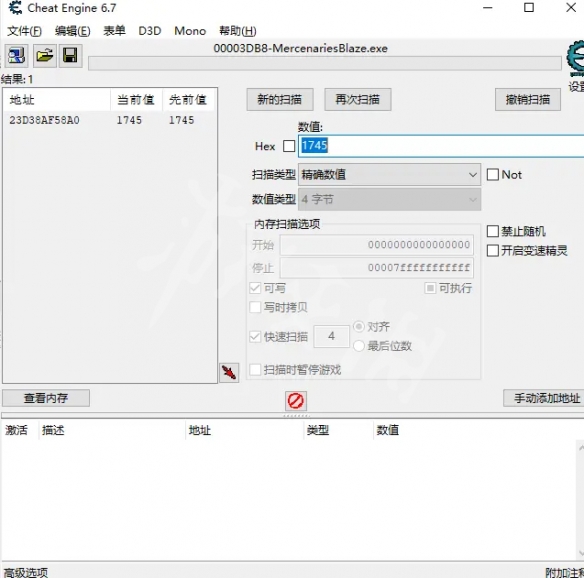The height and width of the screenshot is (578, 584).
Task: Open the 帮助(H) menu
Action: (238, 31)
